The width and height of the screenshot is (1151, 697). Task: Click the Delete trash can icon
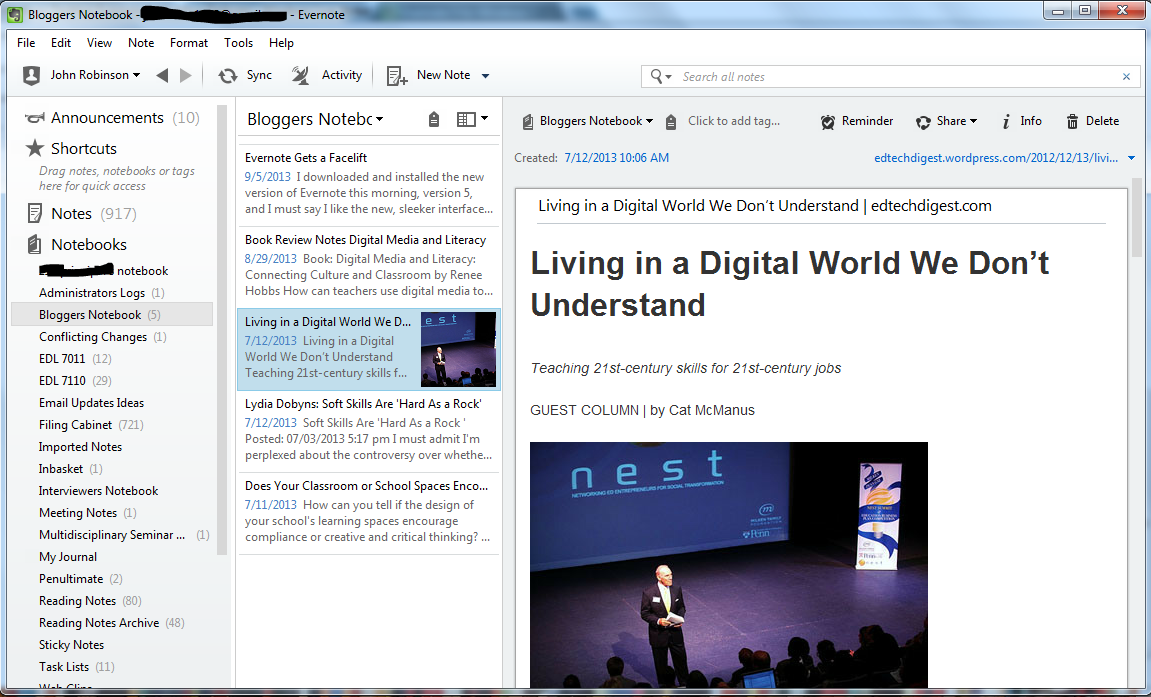[x=1072, y=122]
